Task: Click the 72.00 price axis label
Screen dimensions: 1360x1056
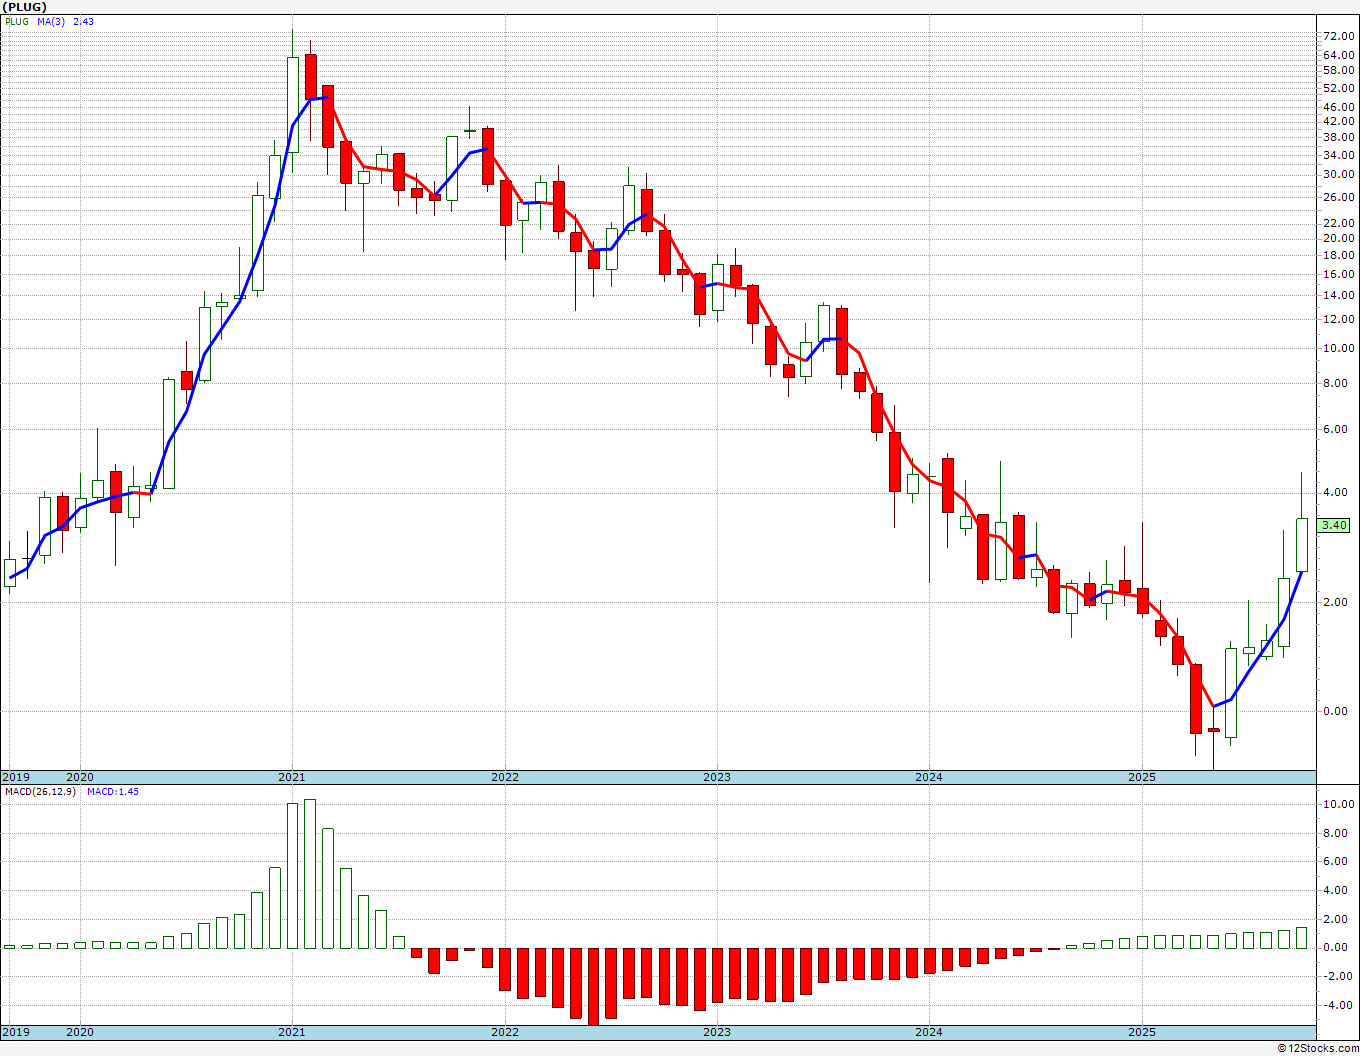Action: 1338,36
